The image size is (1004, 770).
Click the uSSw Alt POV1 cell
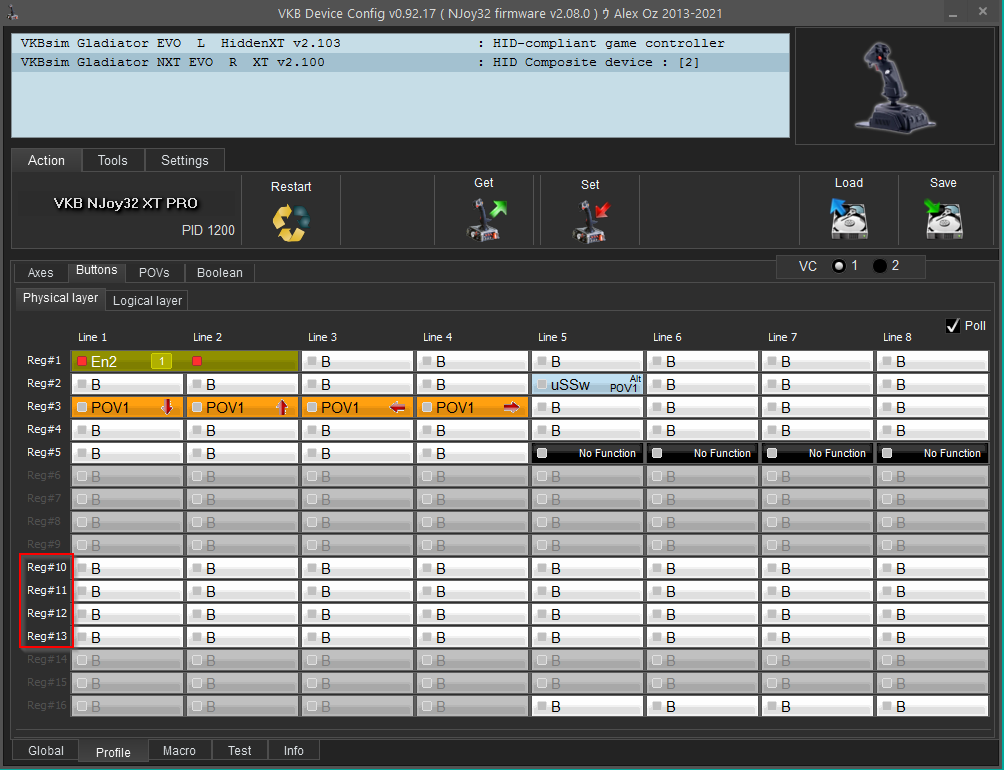point(587,385)
